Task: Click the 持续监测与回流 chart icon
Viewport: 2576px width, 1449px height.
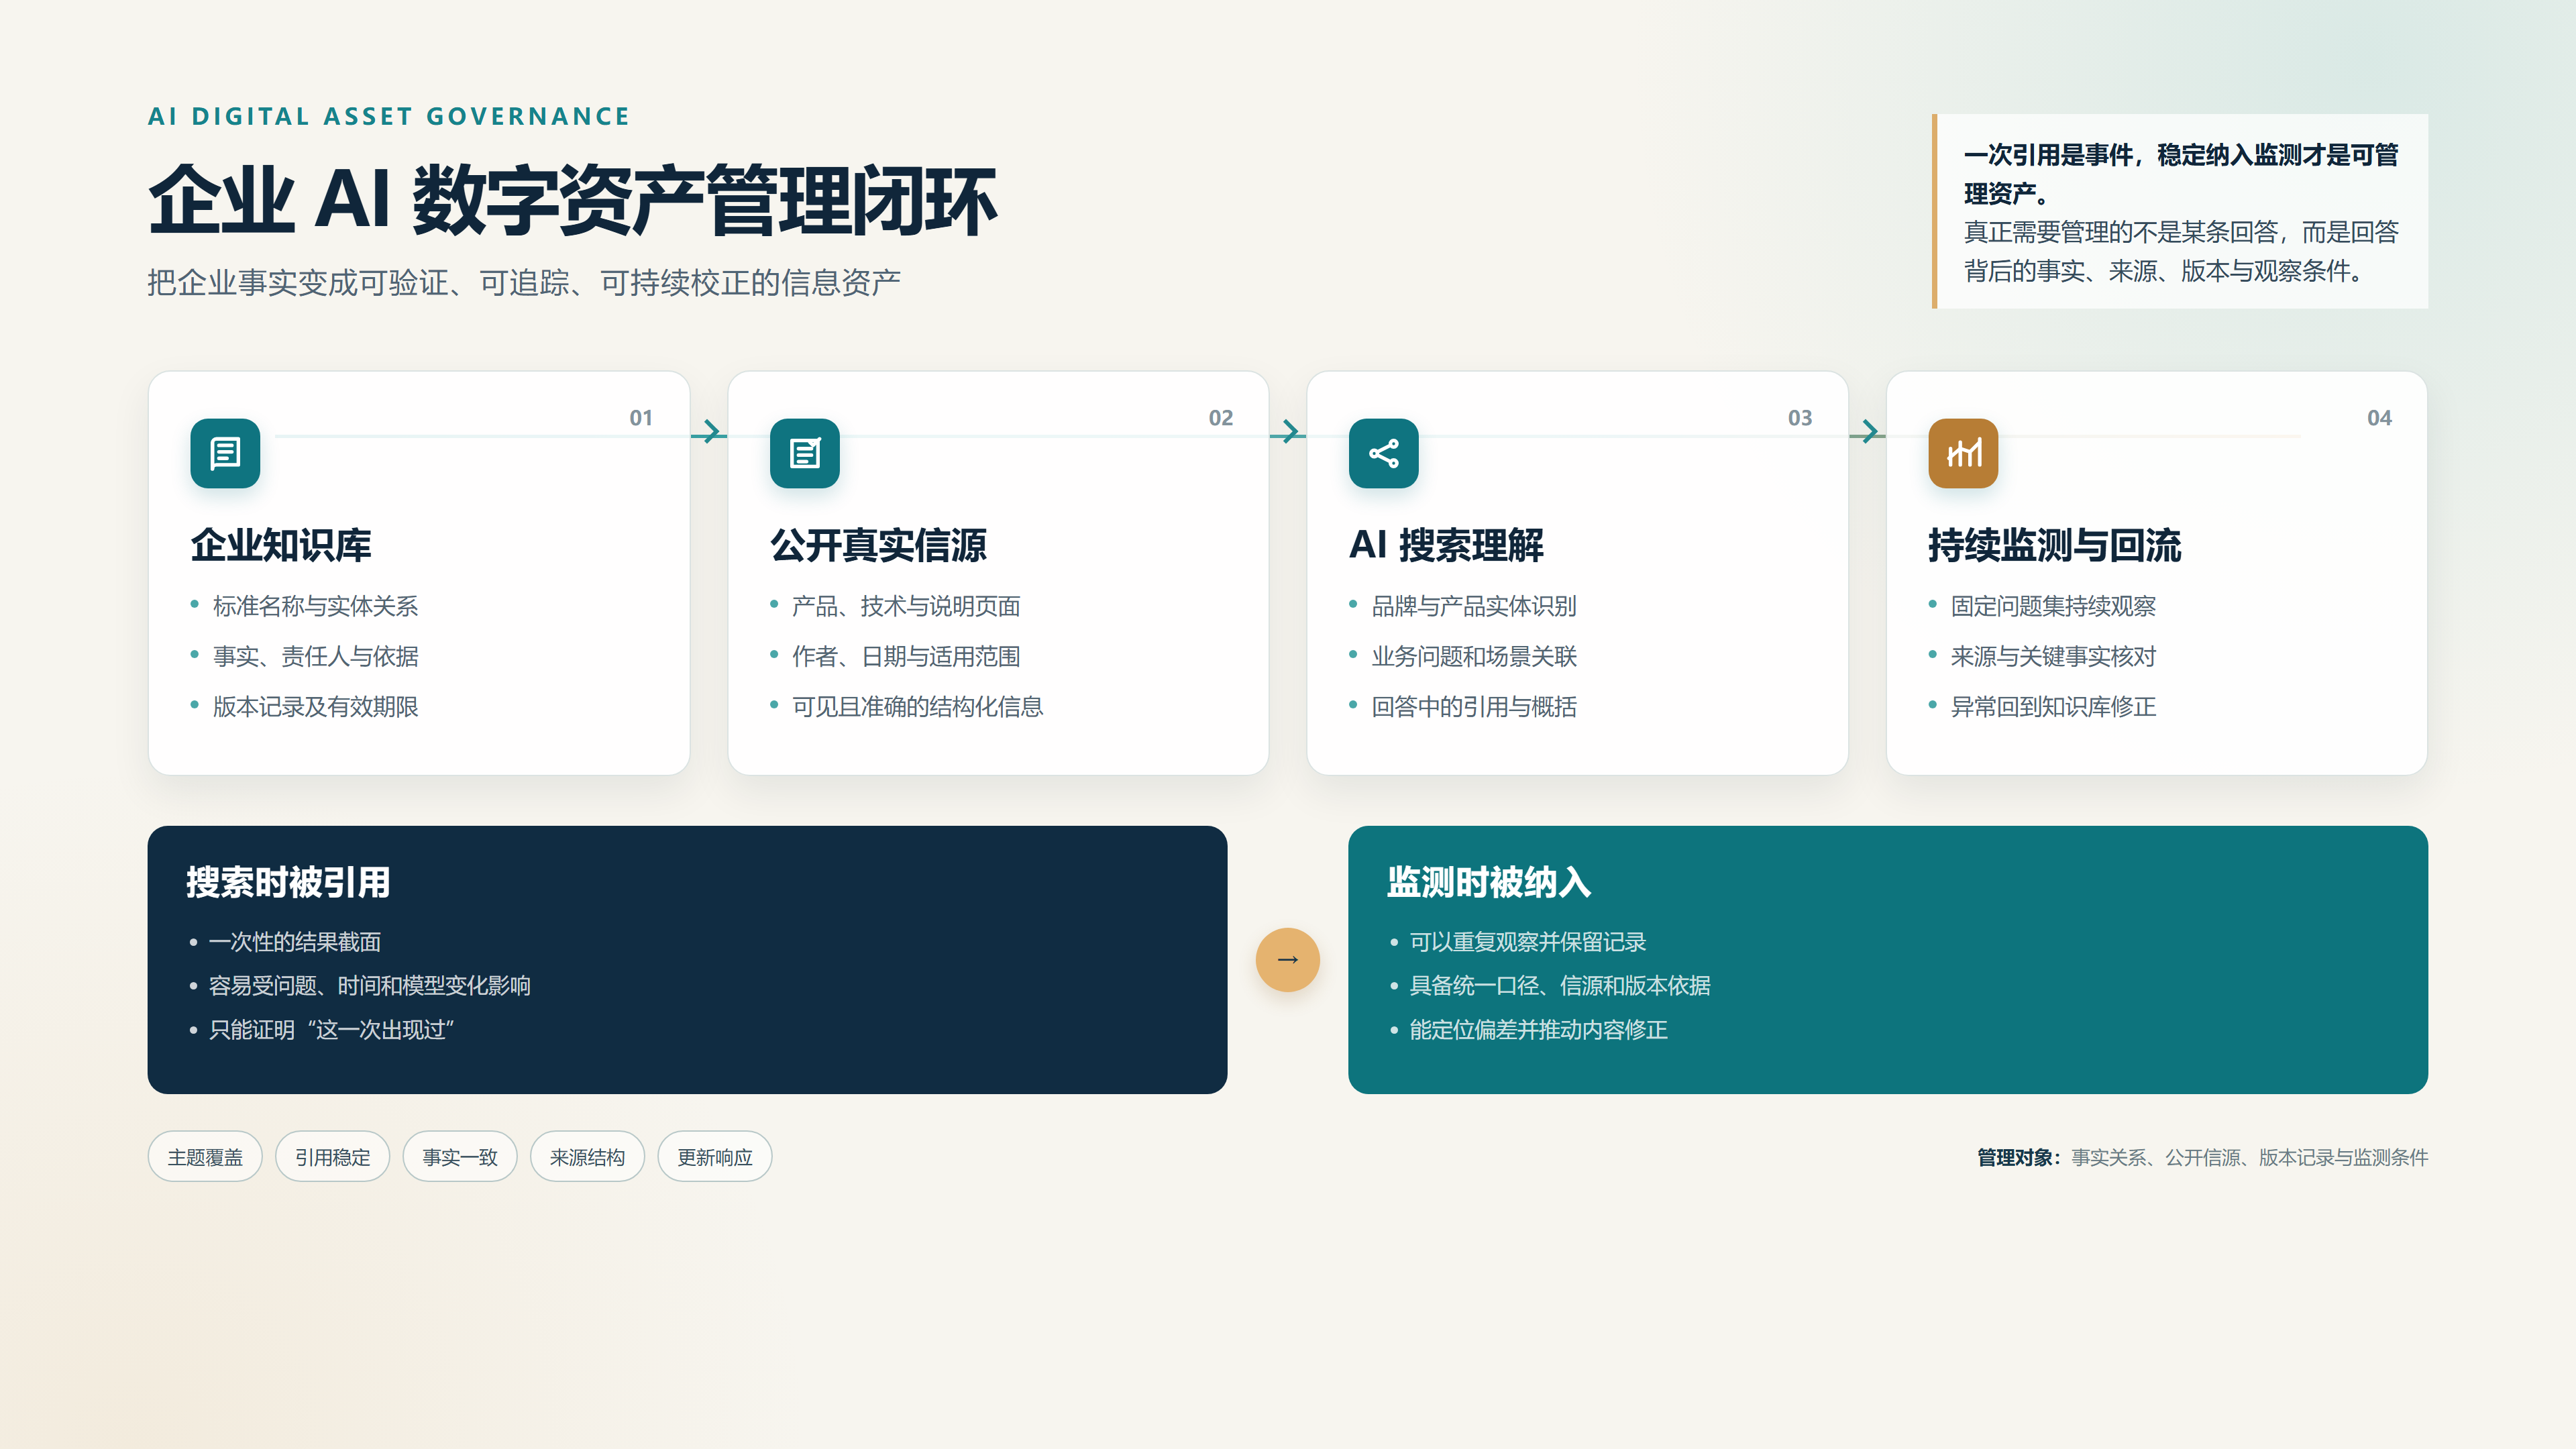Action: pyautogui.click(x=1963, y=453)
